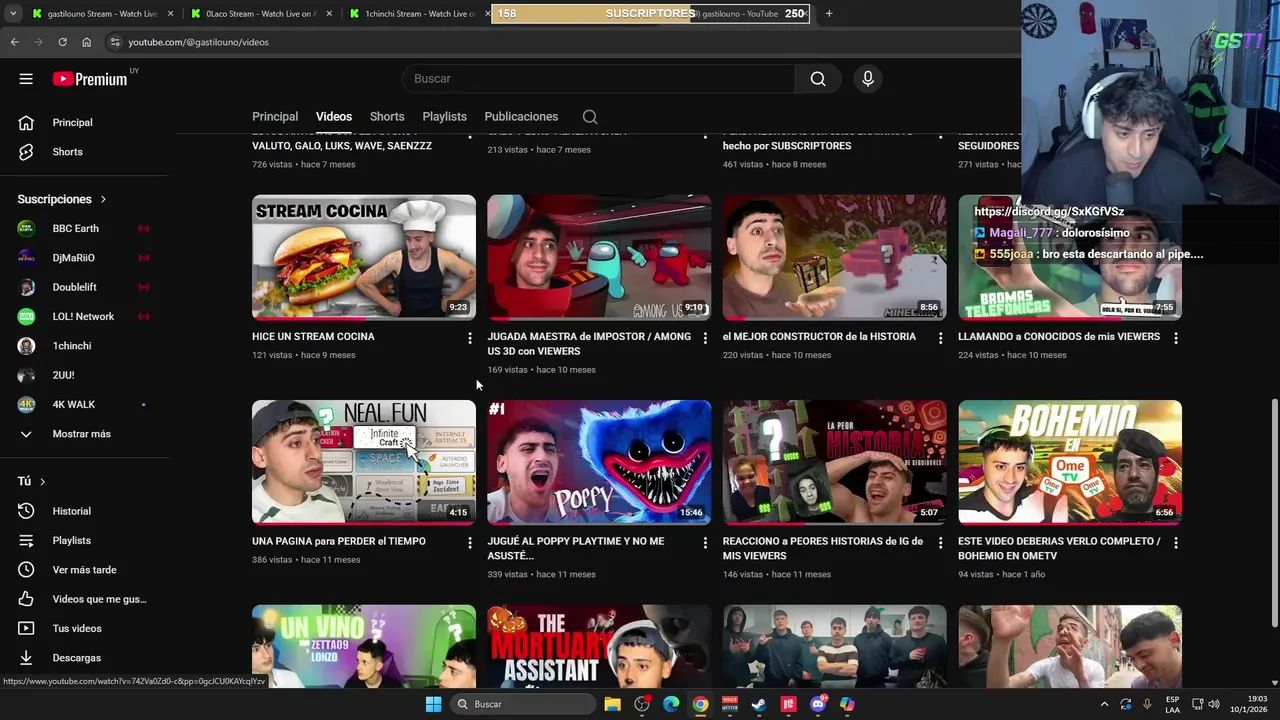The height and width of the screenshot is (720, 1280).
Task: Click the browser home icon
Action: pyautogui.click(x=86, y=42)
